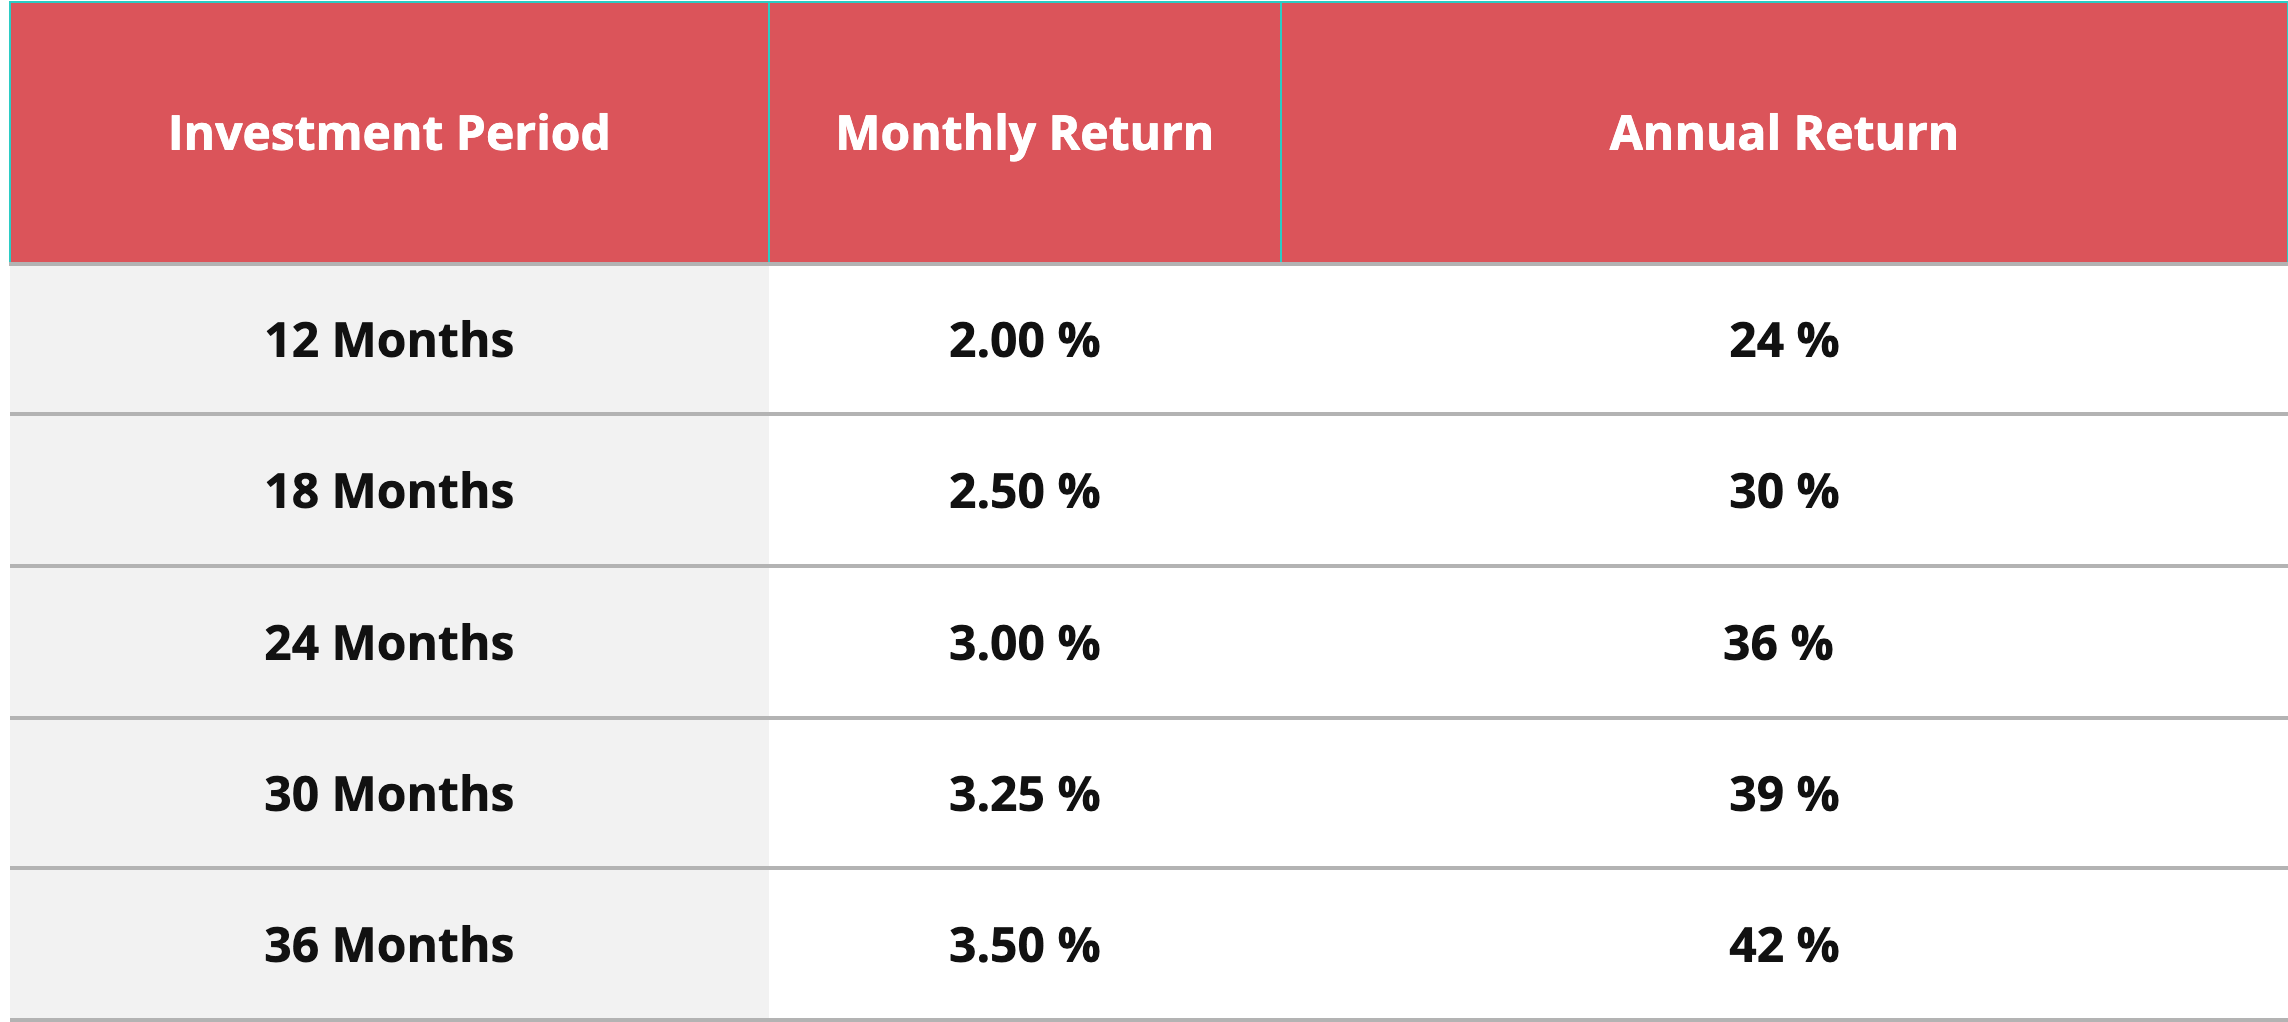Select the 36 % annual return value

point(1777,642)
